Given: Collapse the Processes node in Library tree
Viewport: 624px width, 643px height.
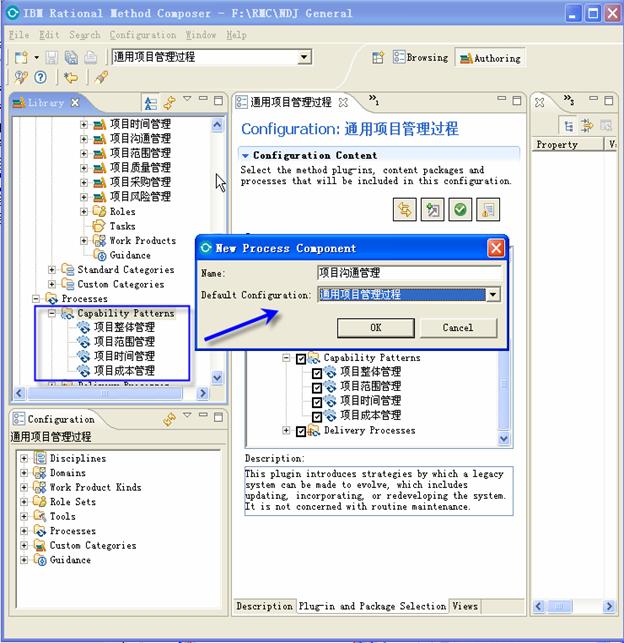Looking at the screenshot, I should coord(36,299).
